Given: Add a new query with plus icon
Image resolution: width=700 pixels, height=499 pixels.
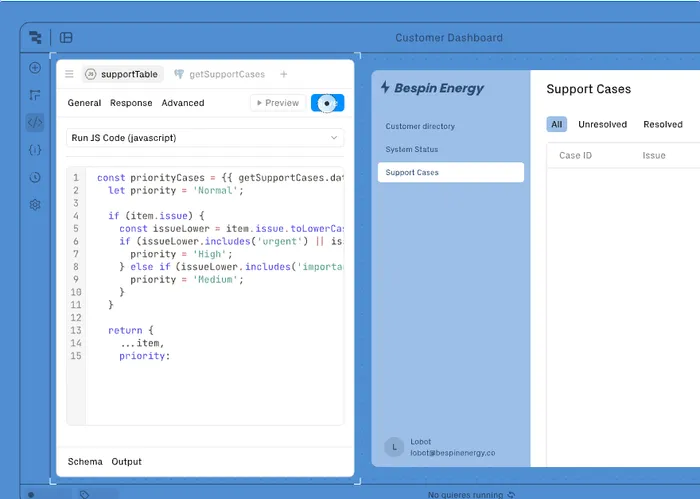Looking at the screenshot, I should [283, 74].
